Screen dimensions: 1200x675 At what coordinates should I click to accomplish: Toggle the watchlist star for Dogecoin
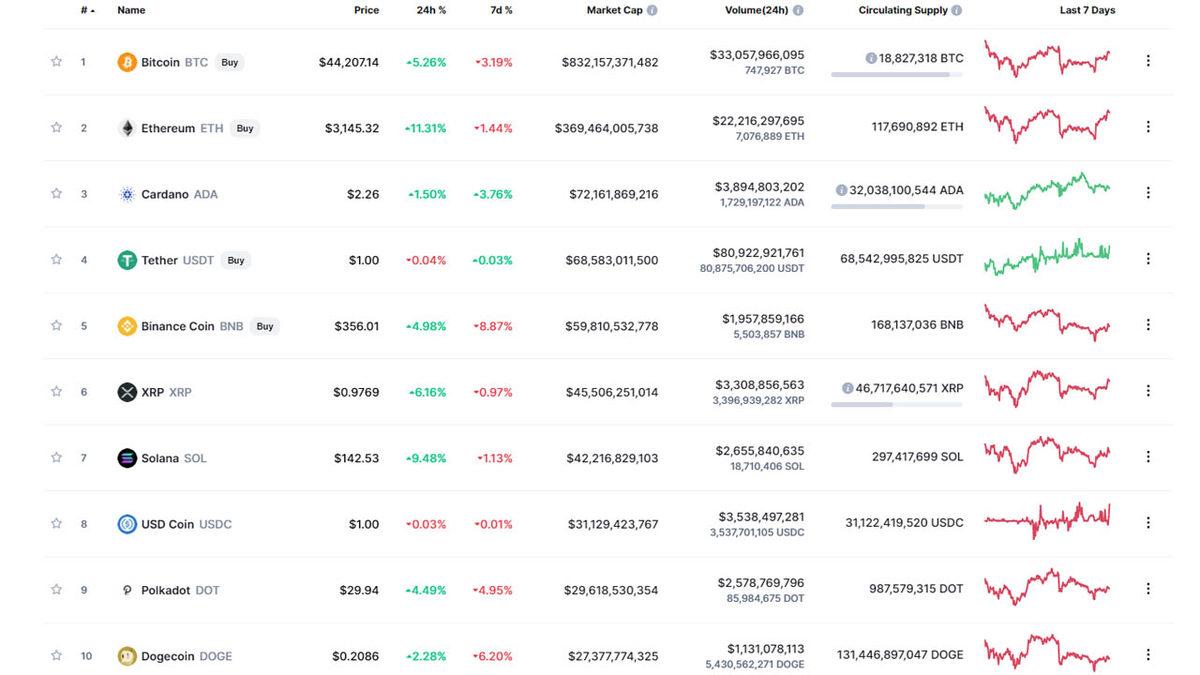tap(56, 655)
